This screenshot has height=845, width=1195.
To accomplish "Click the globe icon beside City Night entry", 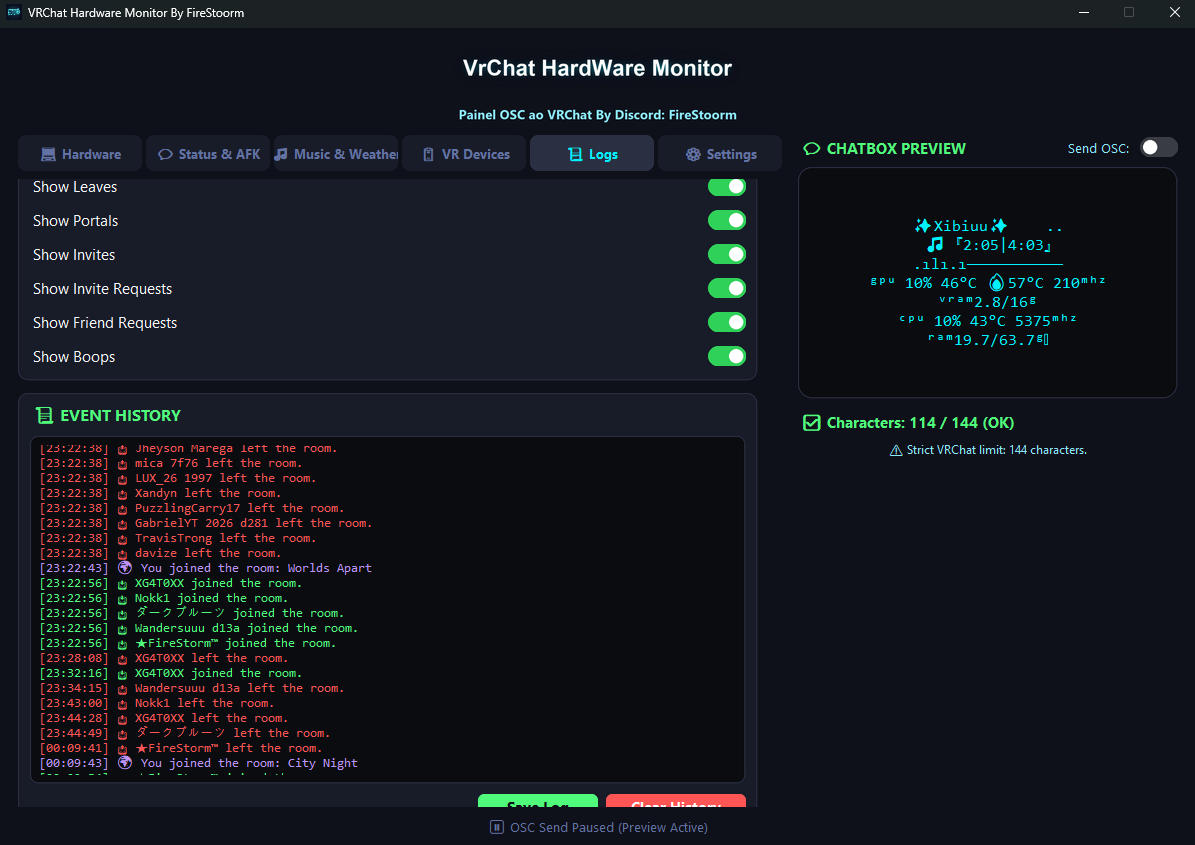I will (125, 763).
